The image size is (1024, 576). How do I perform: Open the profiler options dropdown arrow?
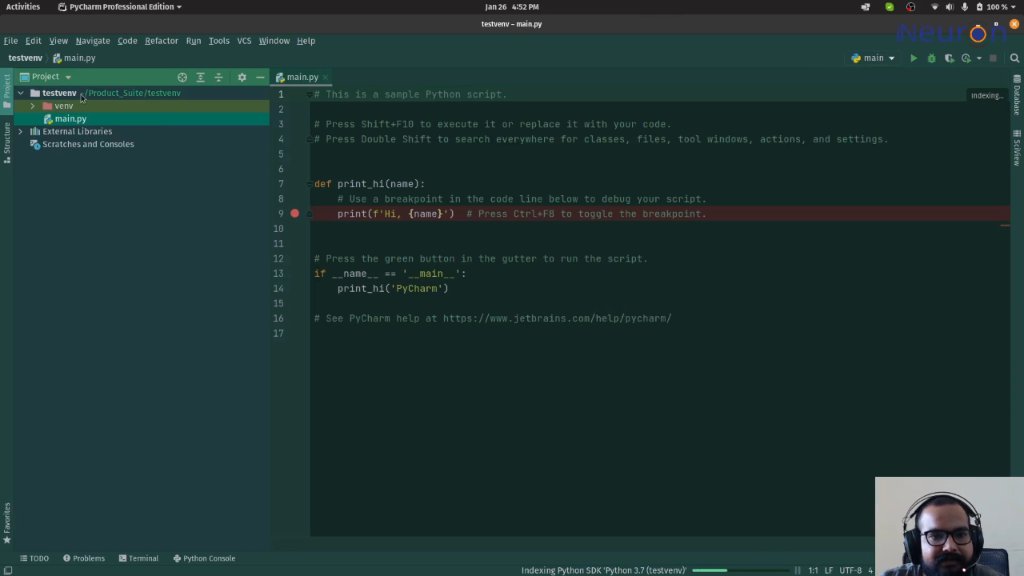pyautogui.click(x=979, y=58)
